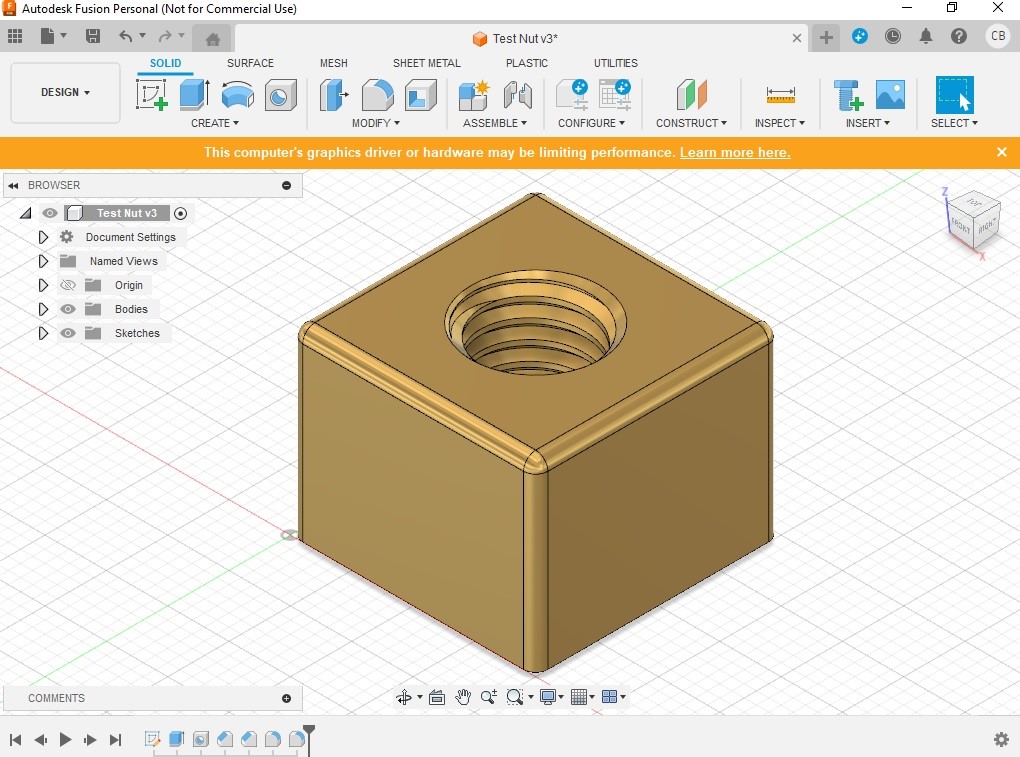
Task: Open the Learn more here link
Action: (x=735, y=152)
